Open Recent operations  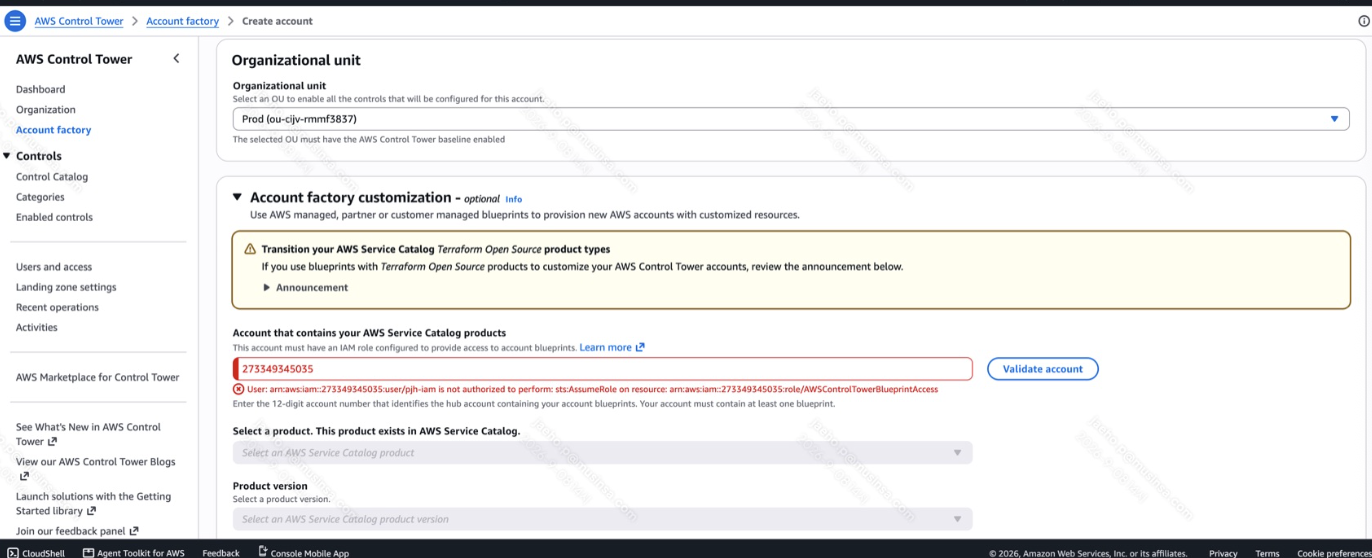pos(57,307)
